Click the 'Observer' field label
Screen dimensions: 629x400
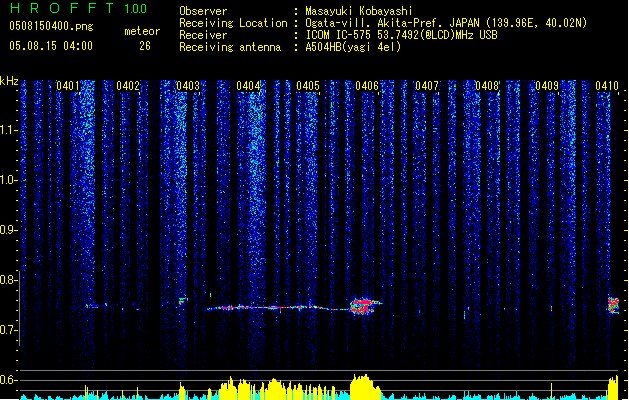(x=203, y=11)
